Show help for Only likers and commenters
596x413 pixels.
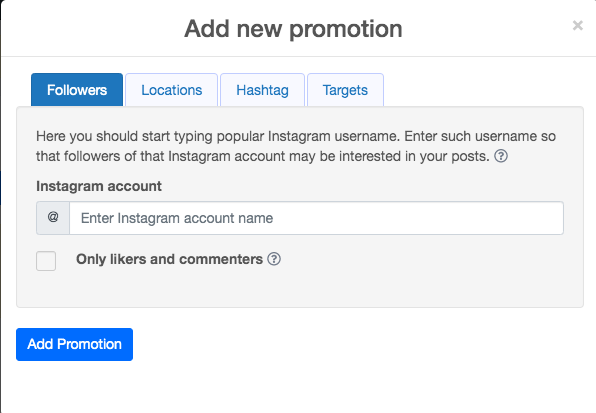click(x=274, y=259)
